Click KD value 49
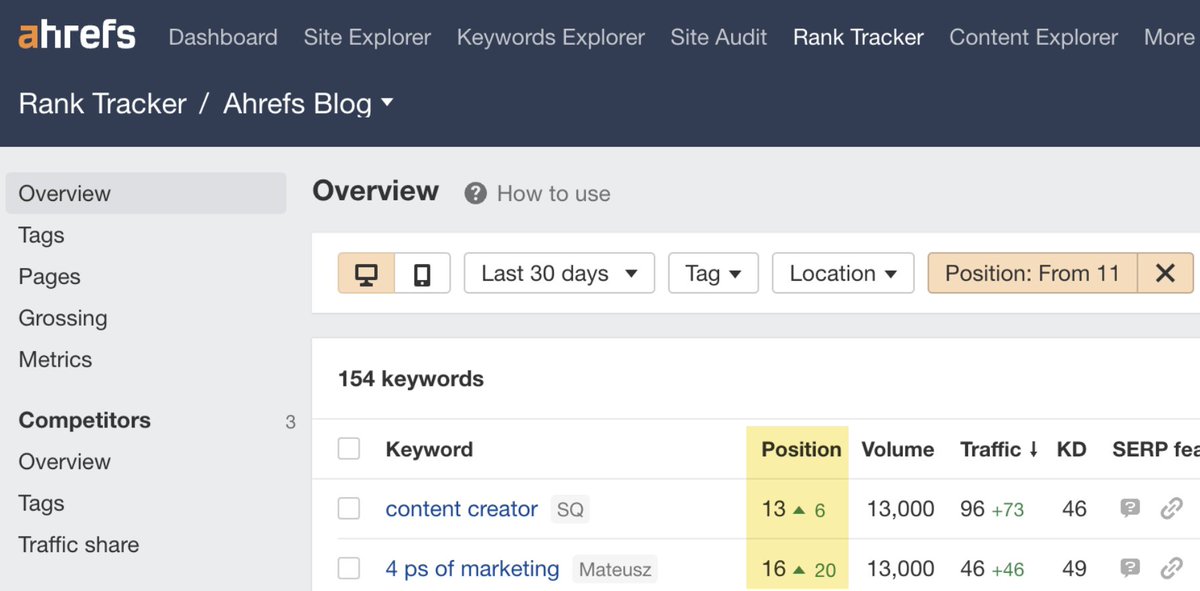1200x591 pixels. (x=1074, y=568)
